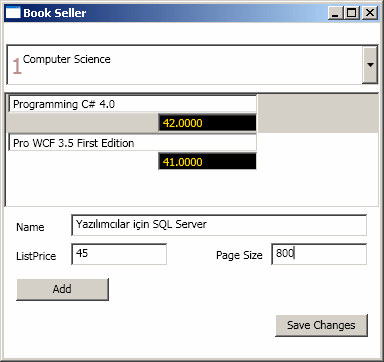Screen dimensions: 384x362
Task: Click the Page Size label
Action: 239,255
